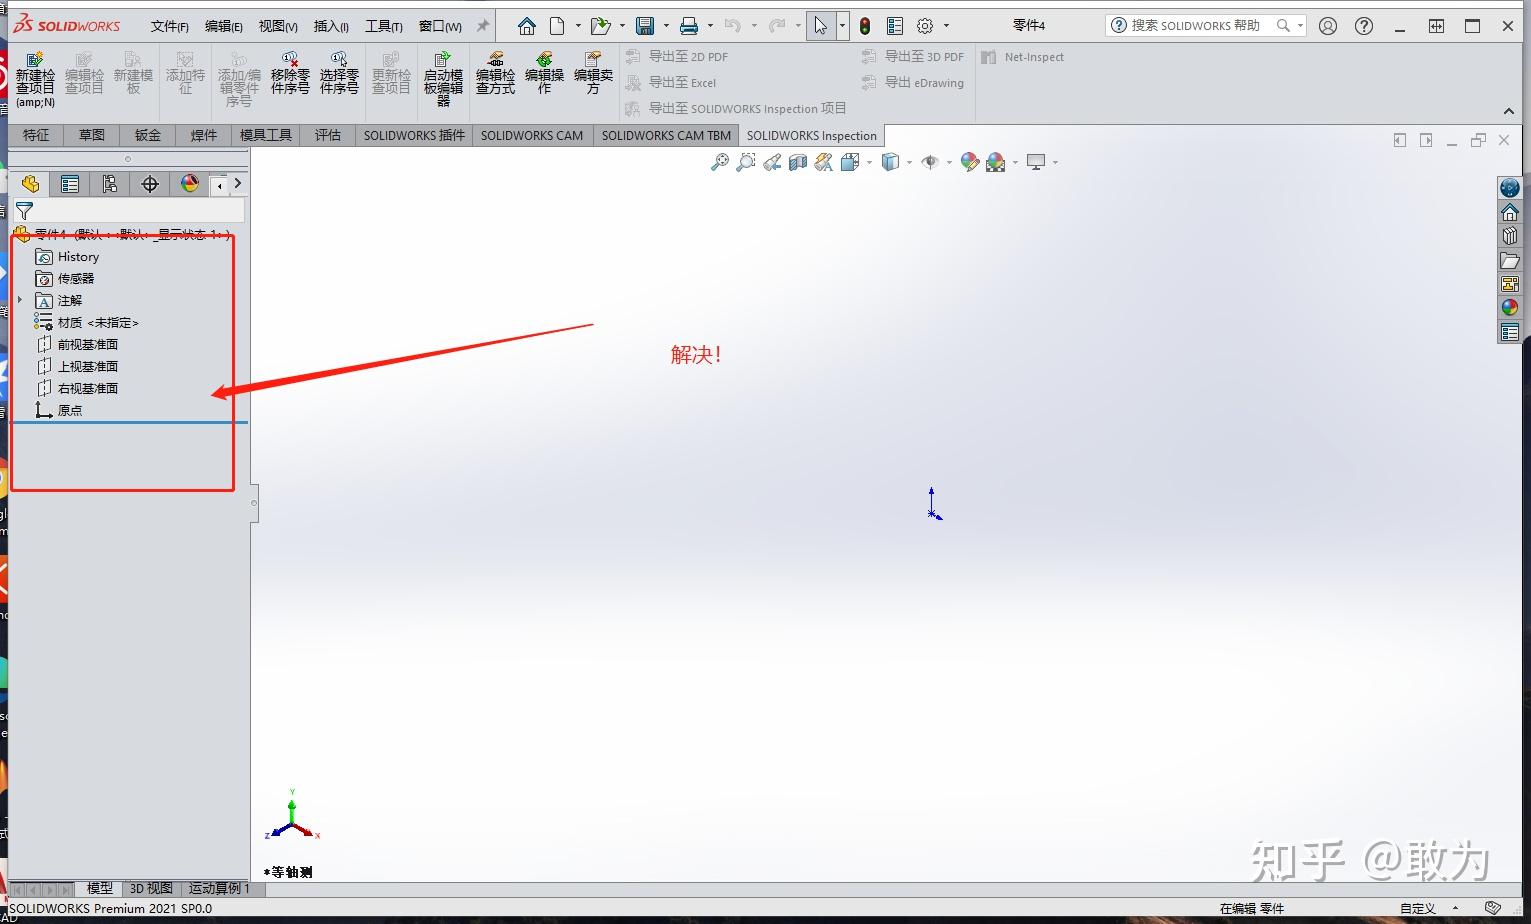Screen dimensions: 1531x924
Task: Click 选择零件序号 select balloons tool
Action: 339,74
